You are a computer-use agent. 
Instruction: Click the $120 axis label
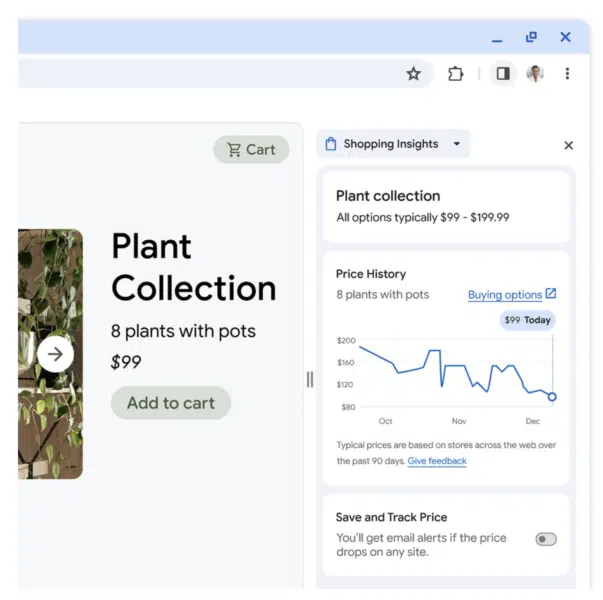tap(345, 384)
